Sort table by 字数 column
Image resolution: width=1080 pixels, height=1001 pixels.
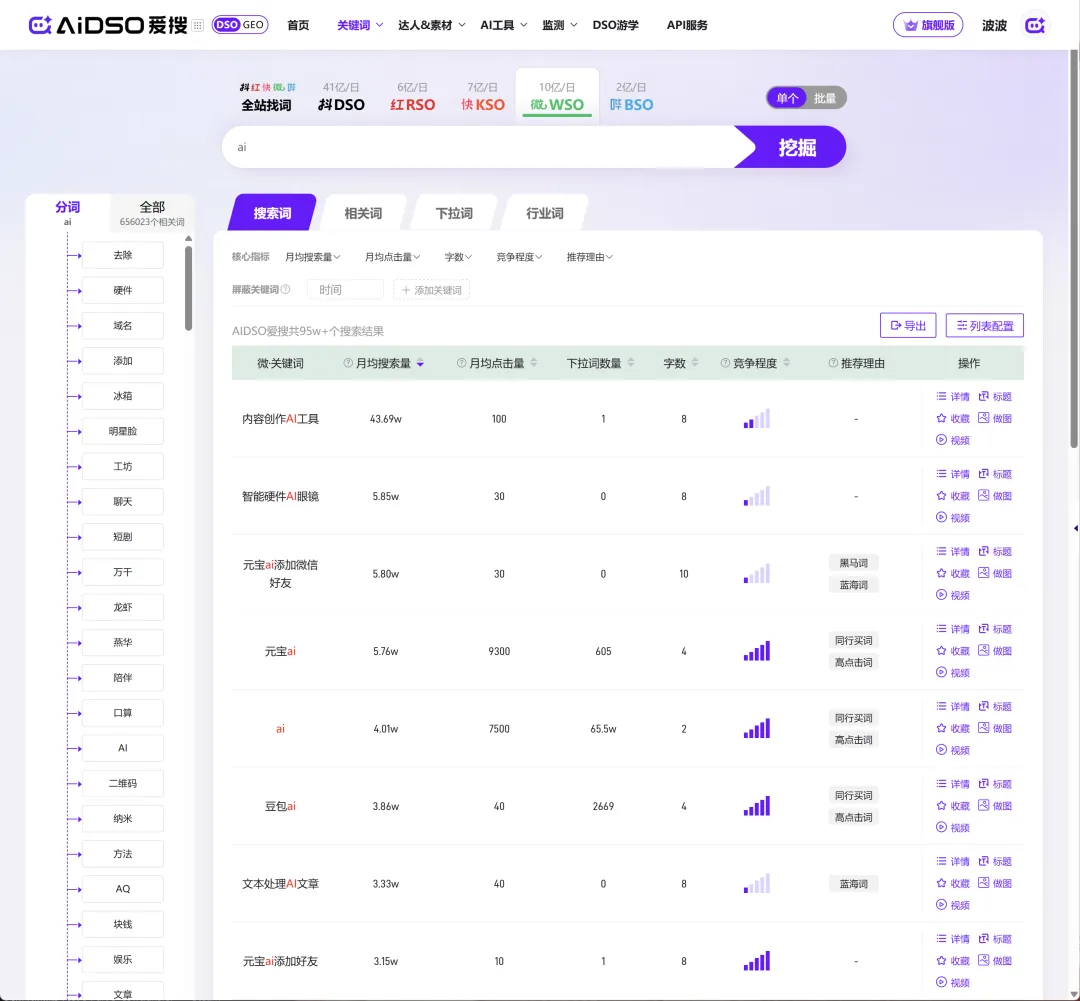(x=695, y=363)
